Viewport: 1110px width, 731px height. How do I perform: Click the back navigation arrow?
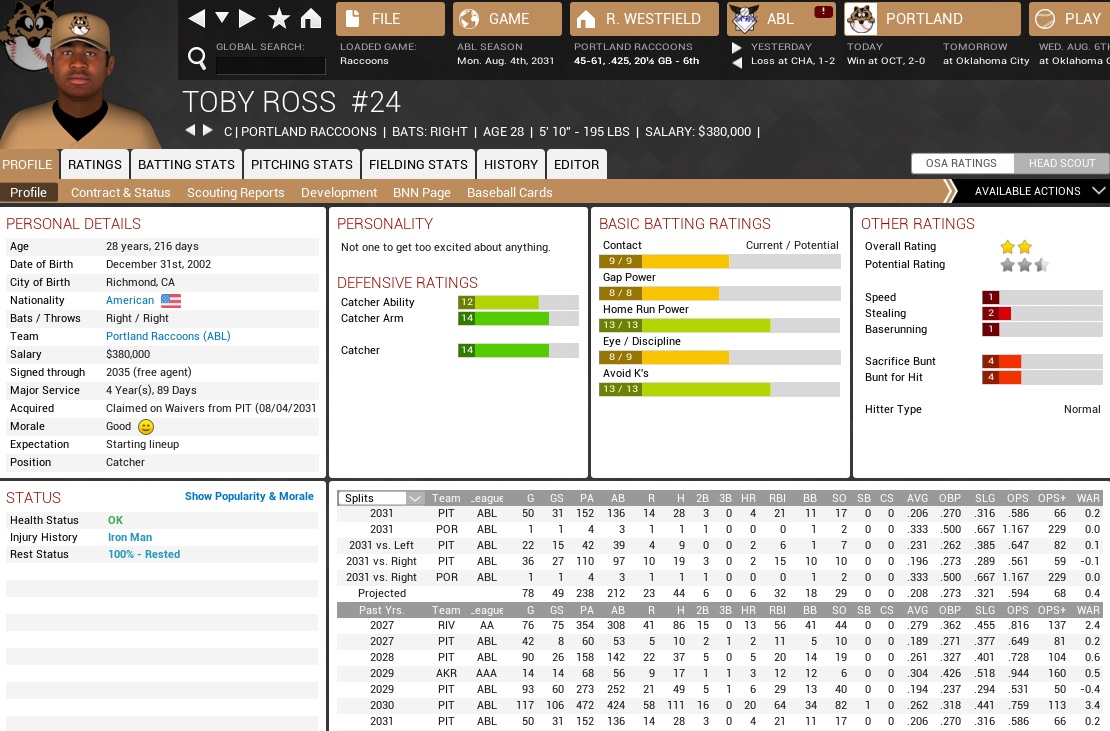coord(197,19)
